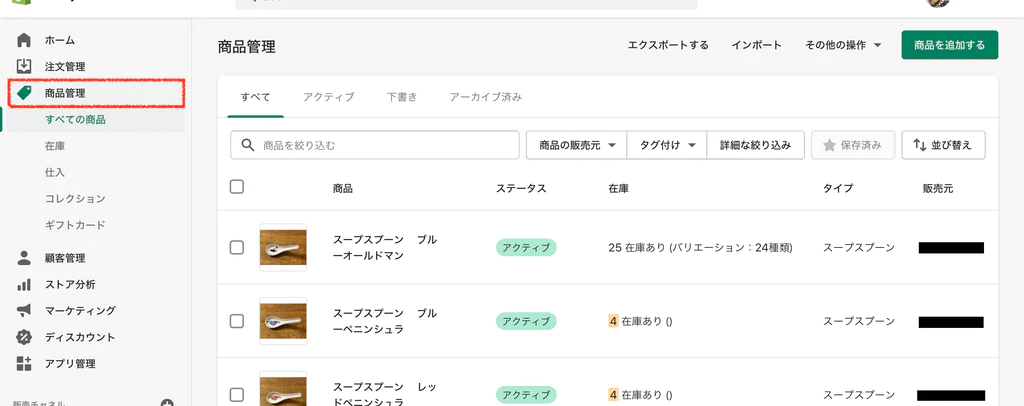Click the 商品を絞り込む search field
The width and height of the screenshot is (1024, 406).
point(375,145)
